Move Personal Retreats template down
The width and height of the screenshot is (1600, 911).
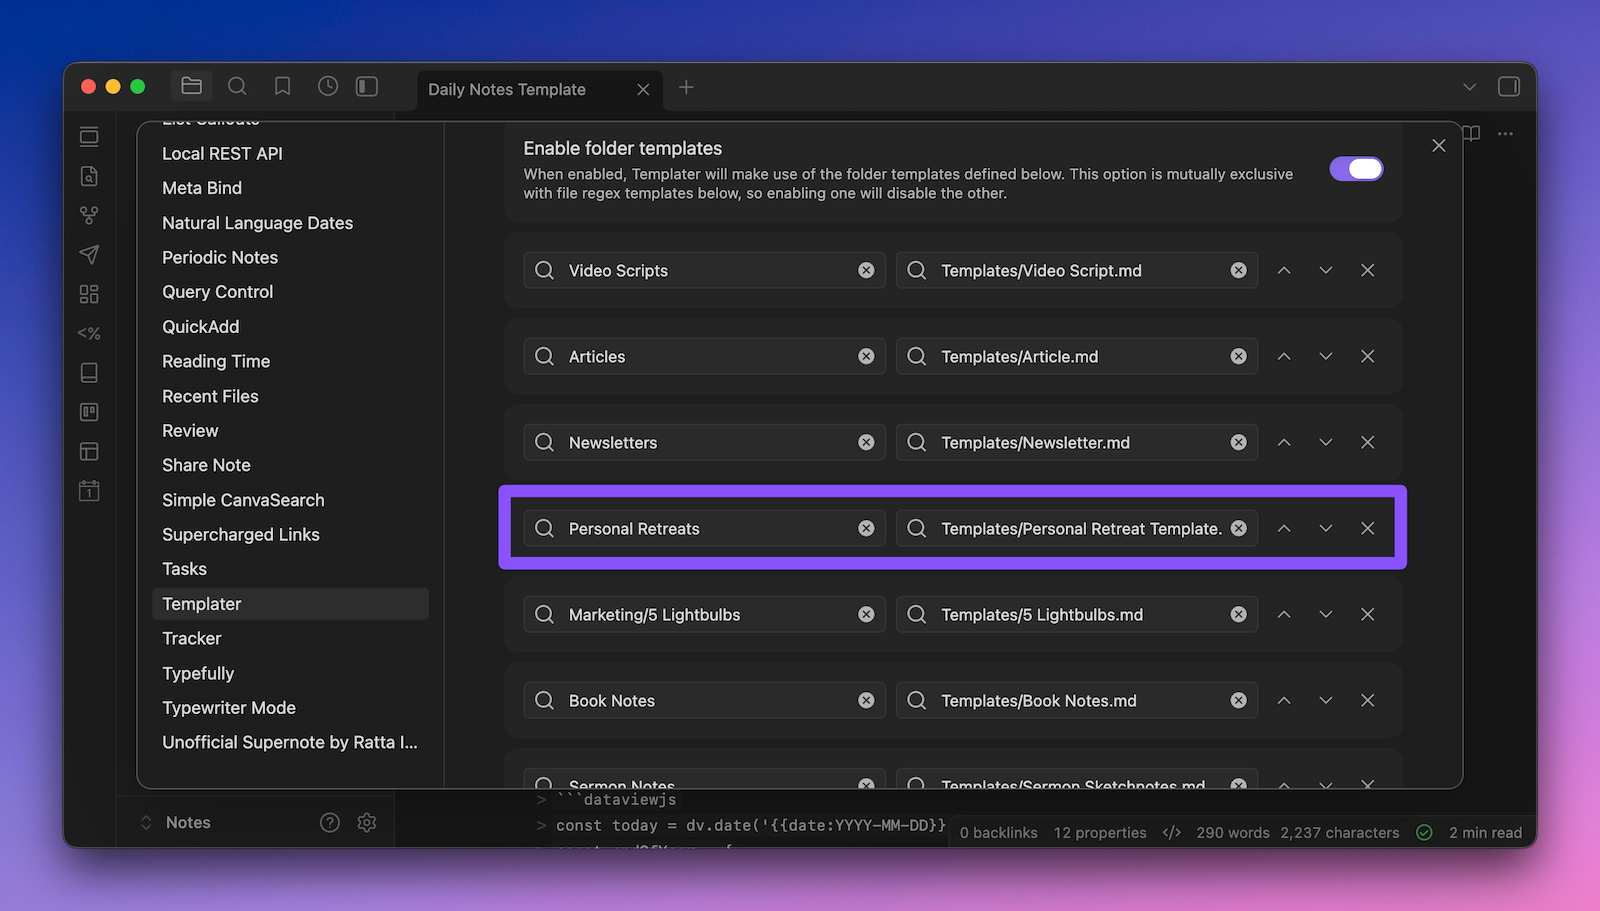point(1325,529)
